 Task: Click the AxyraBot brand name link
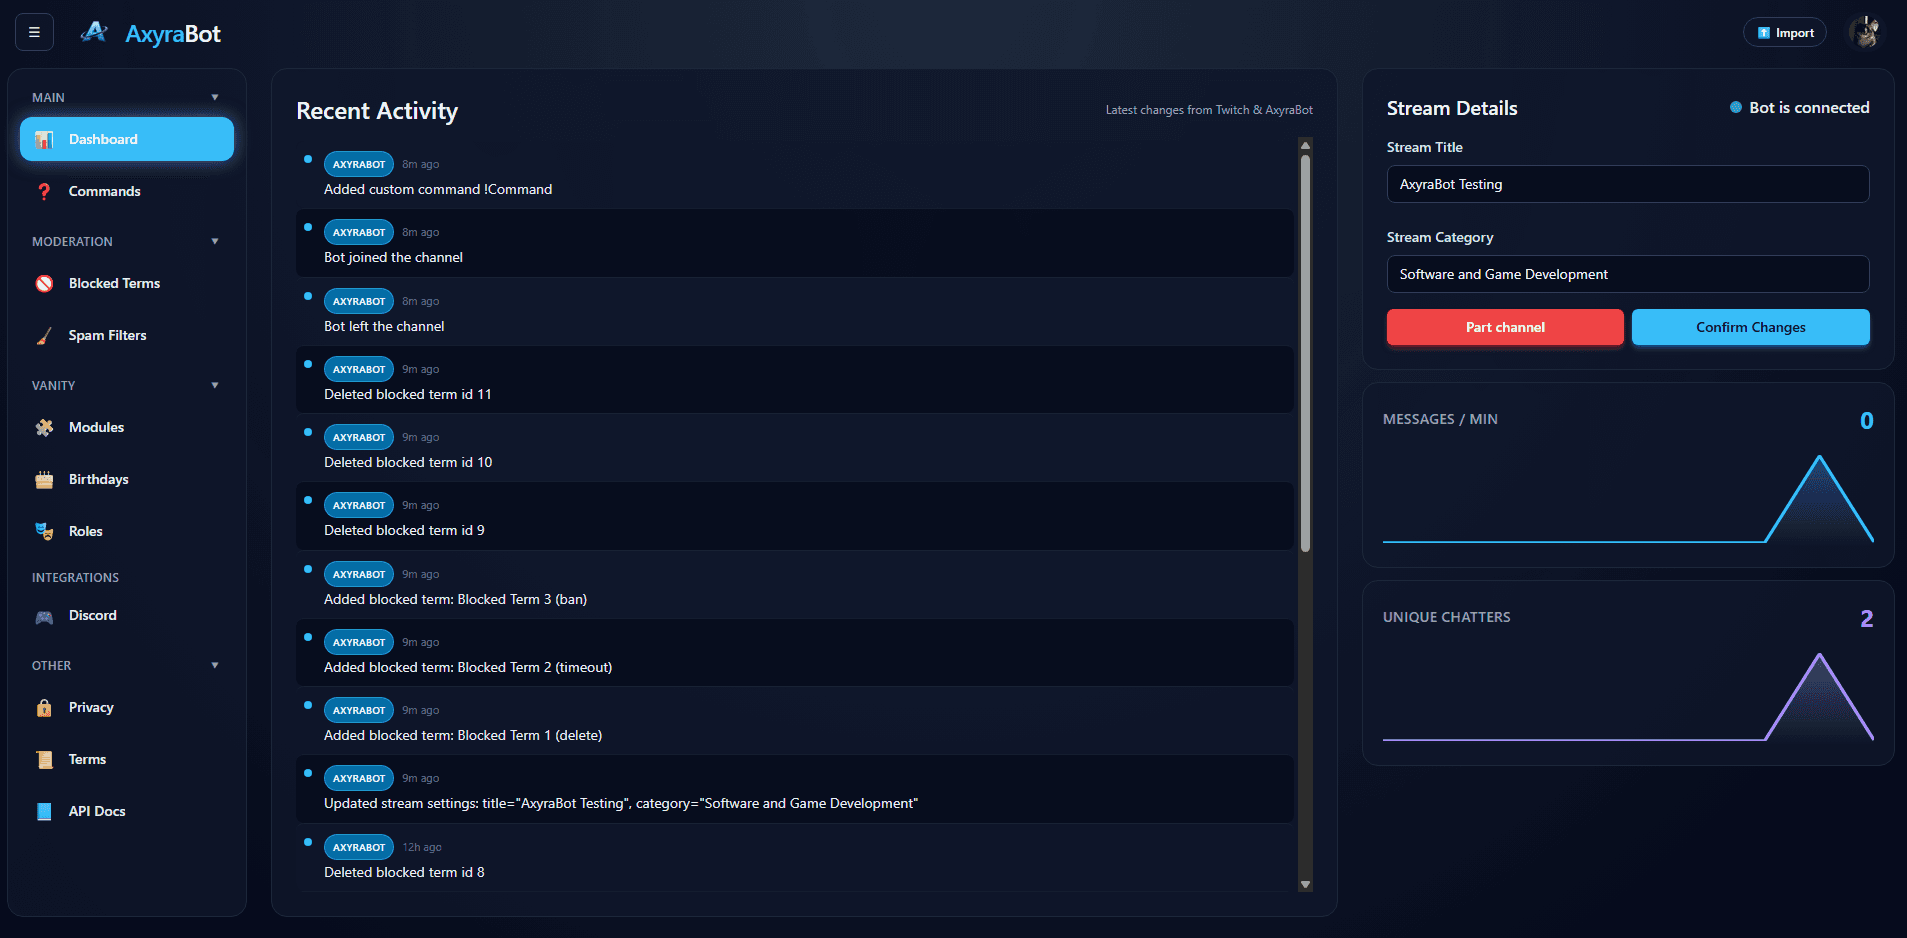(173, 34)
